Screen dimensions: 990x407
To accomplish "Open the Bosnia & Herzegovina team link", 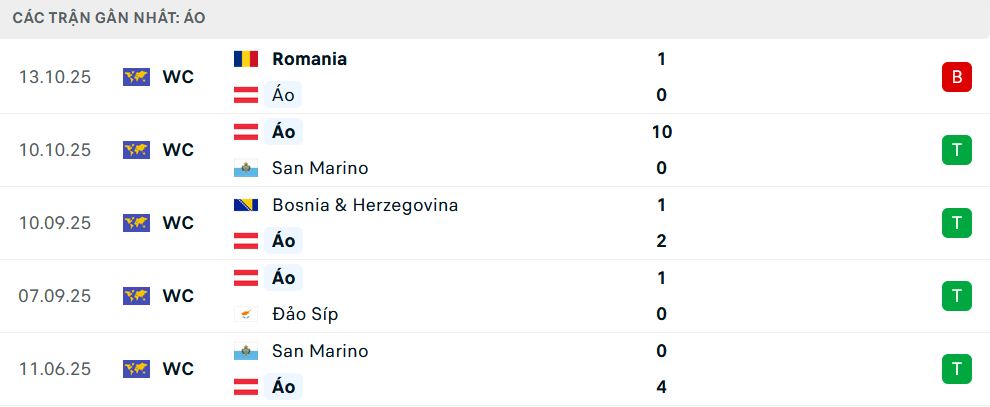I will click(364, 205).
